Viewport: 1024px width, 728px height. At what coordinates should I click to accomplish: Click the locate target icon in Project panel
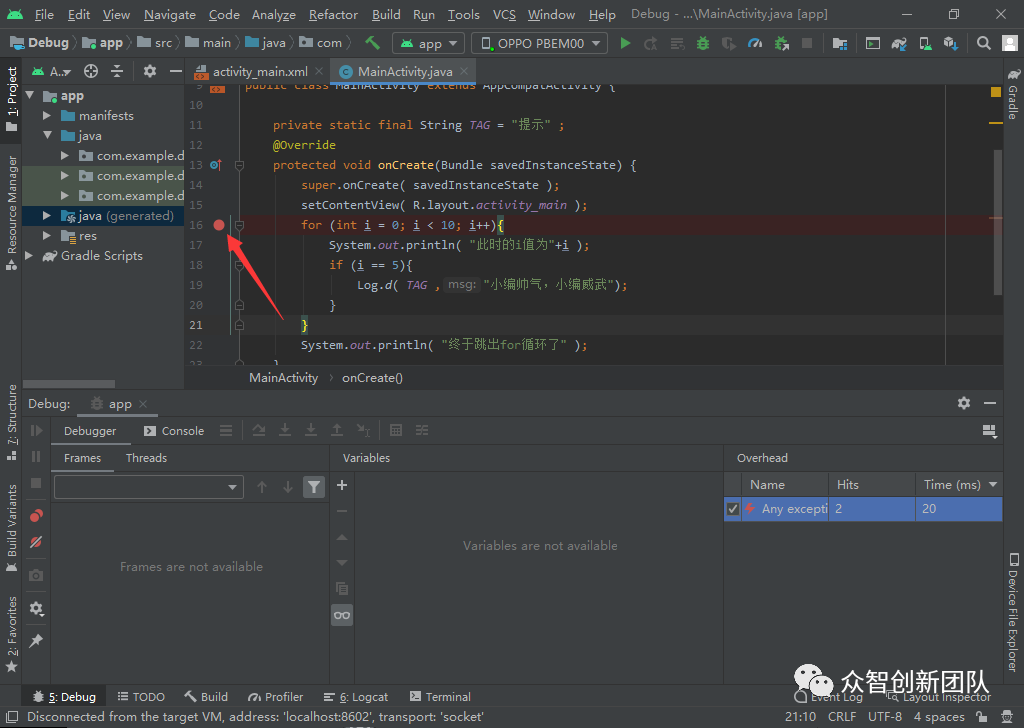point(91,71)
